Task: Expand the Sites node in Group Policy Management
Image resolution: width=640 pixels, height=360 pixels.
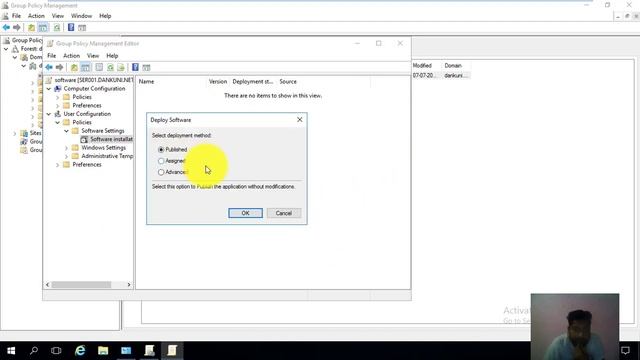Action: click(x=15, y=133)
